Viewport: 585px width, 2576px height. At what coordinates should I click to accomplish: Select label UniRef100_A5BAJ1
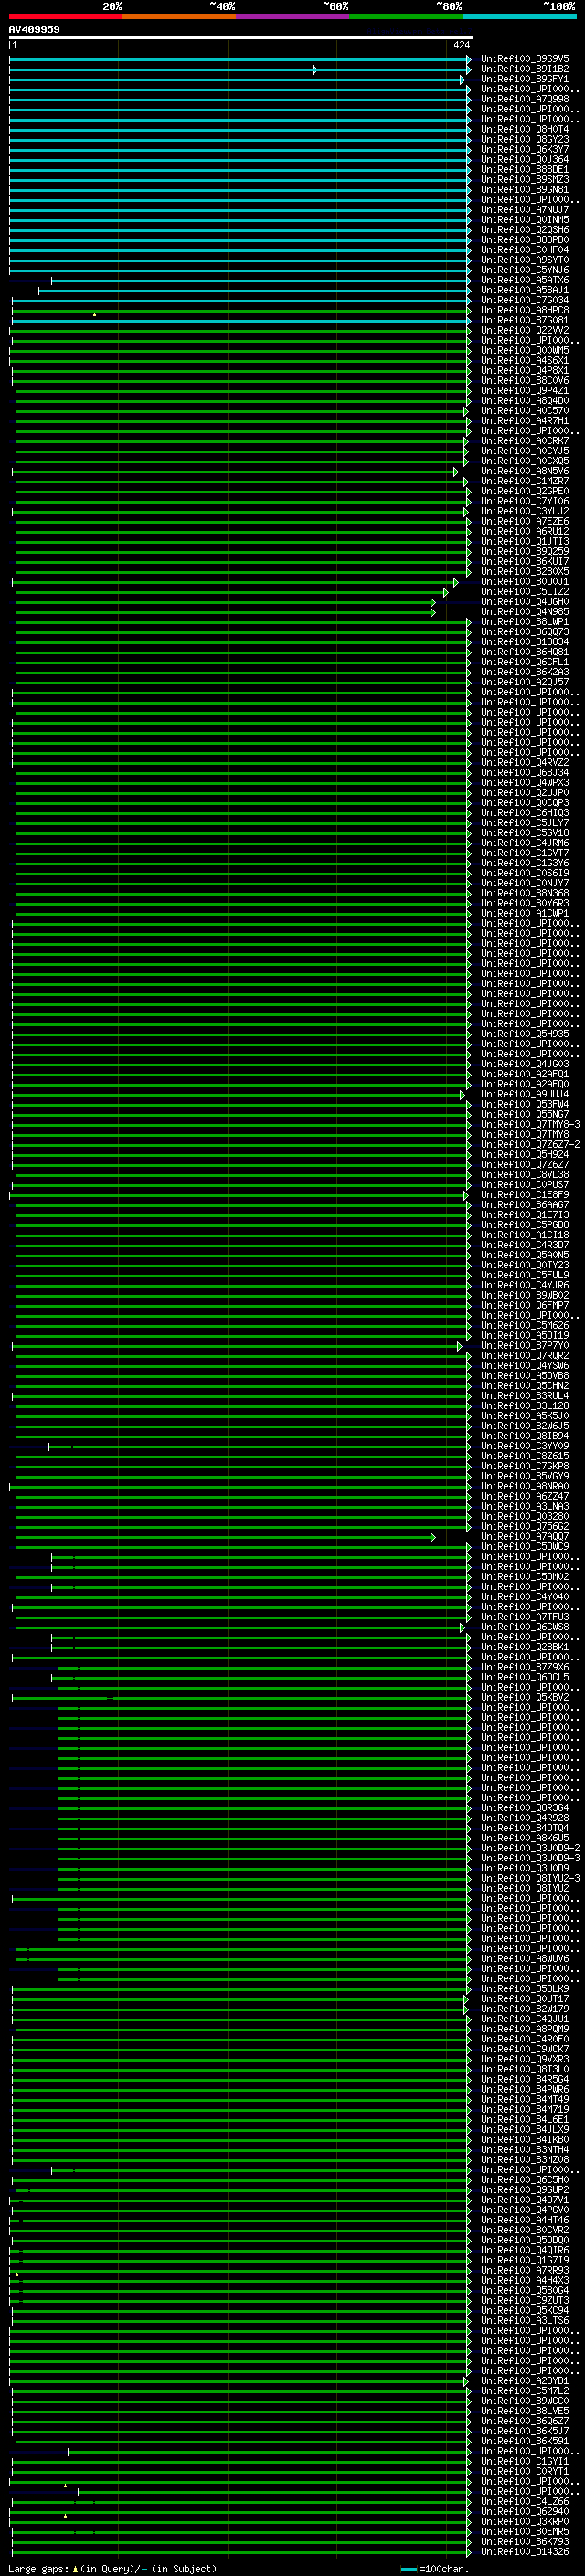(x=525, y=290)
